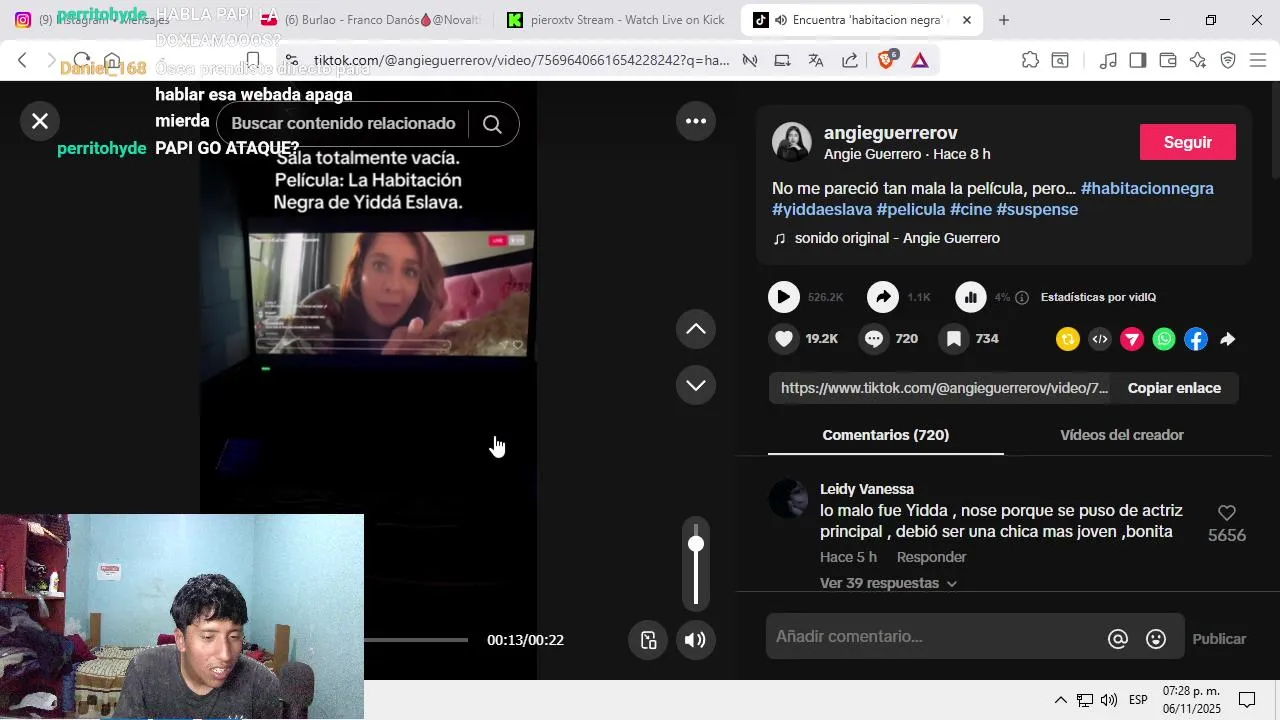Open Leidy Vanessa commenter avatar

788,499
